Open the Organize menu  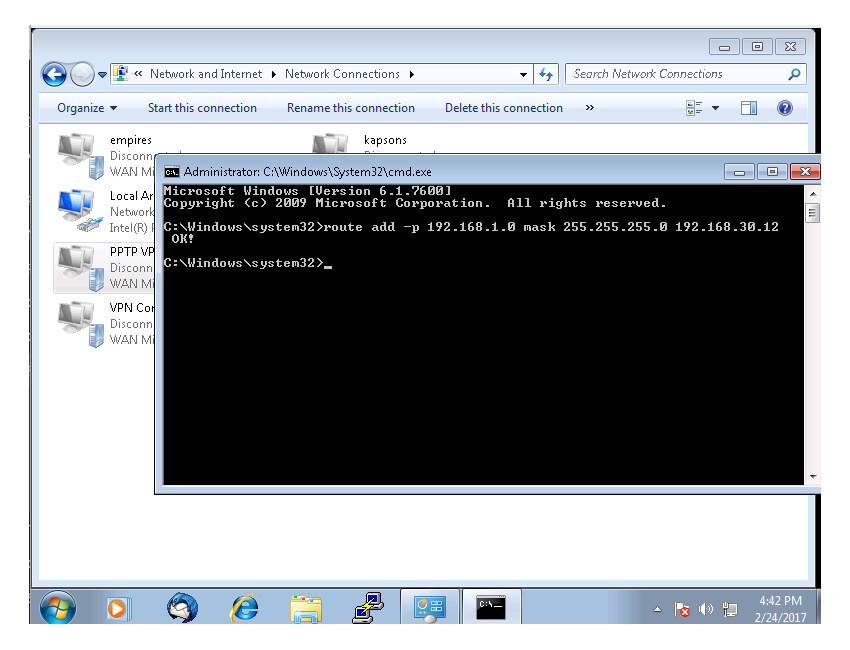click(x=87, y=108)
